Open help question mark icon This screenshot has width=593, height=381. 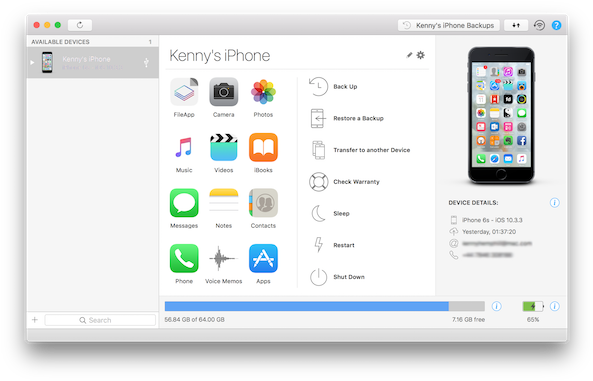(x=556, y=25)
